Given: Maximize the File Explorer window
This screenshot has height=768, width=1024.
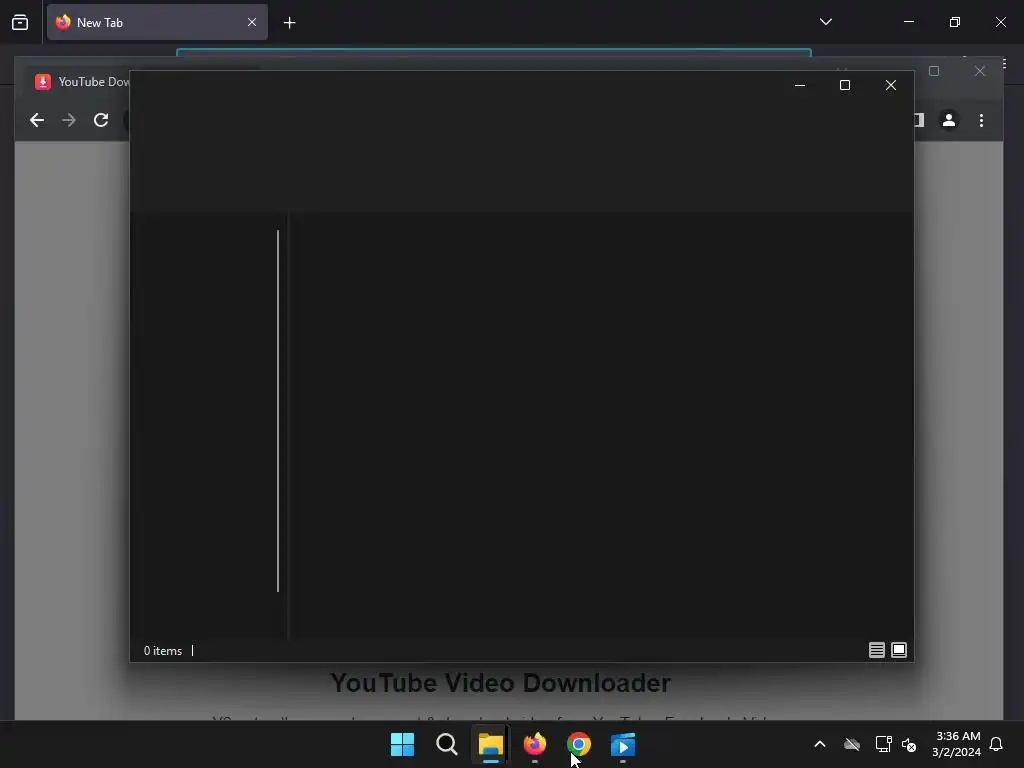Looking at the screenshot, I should 844,86.
